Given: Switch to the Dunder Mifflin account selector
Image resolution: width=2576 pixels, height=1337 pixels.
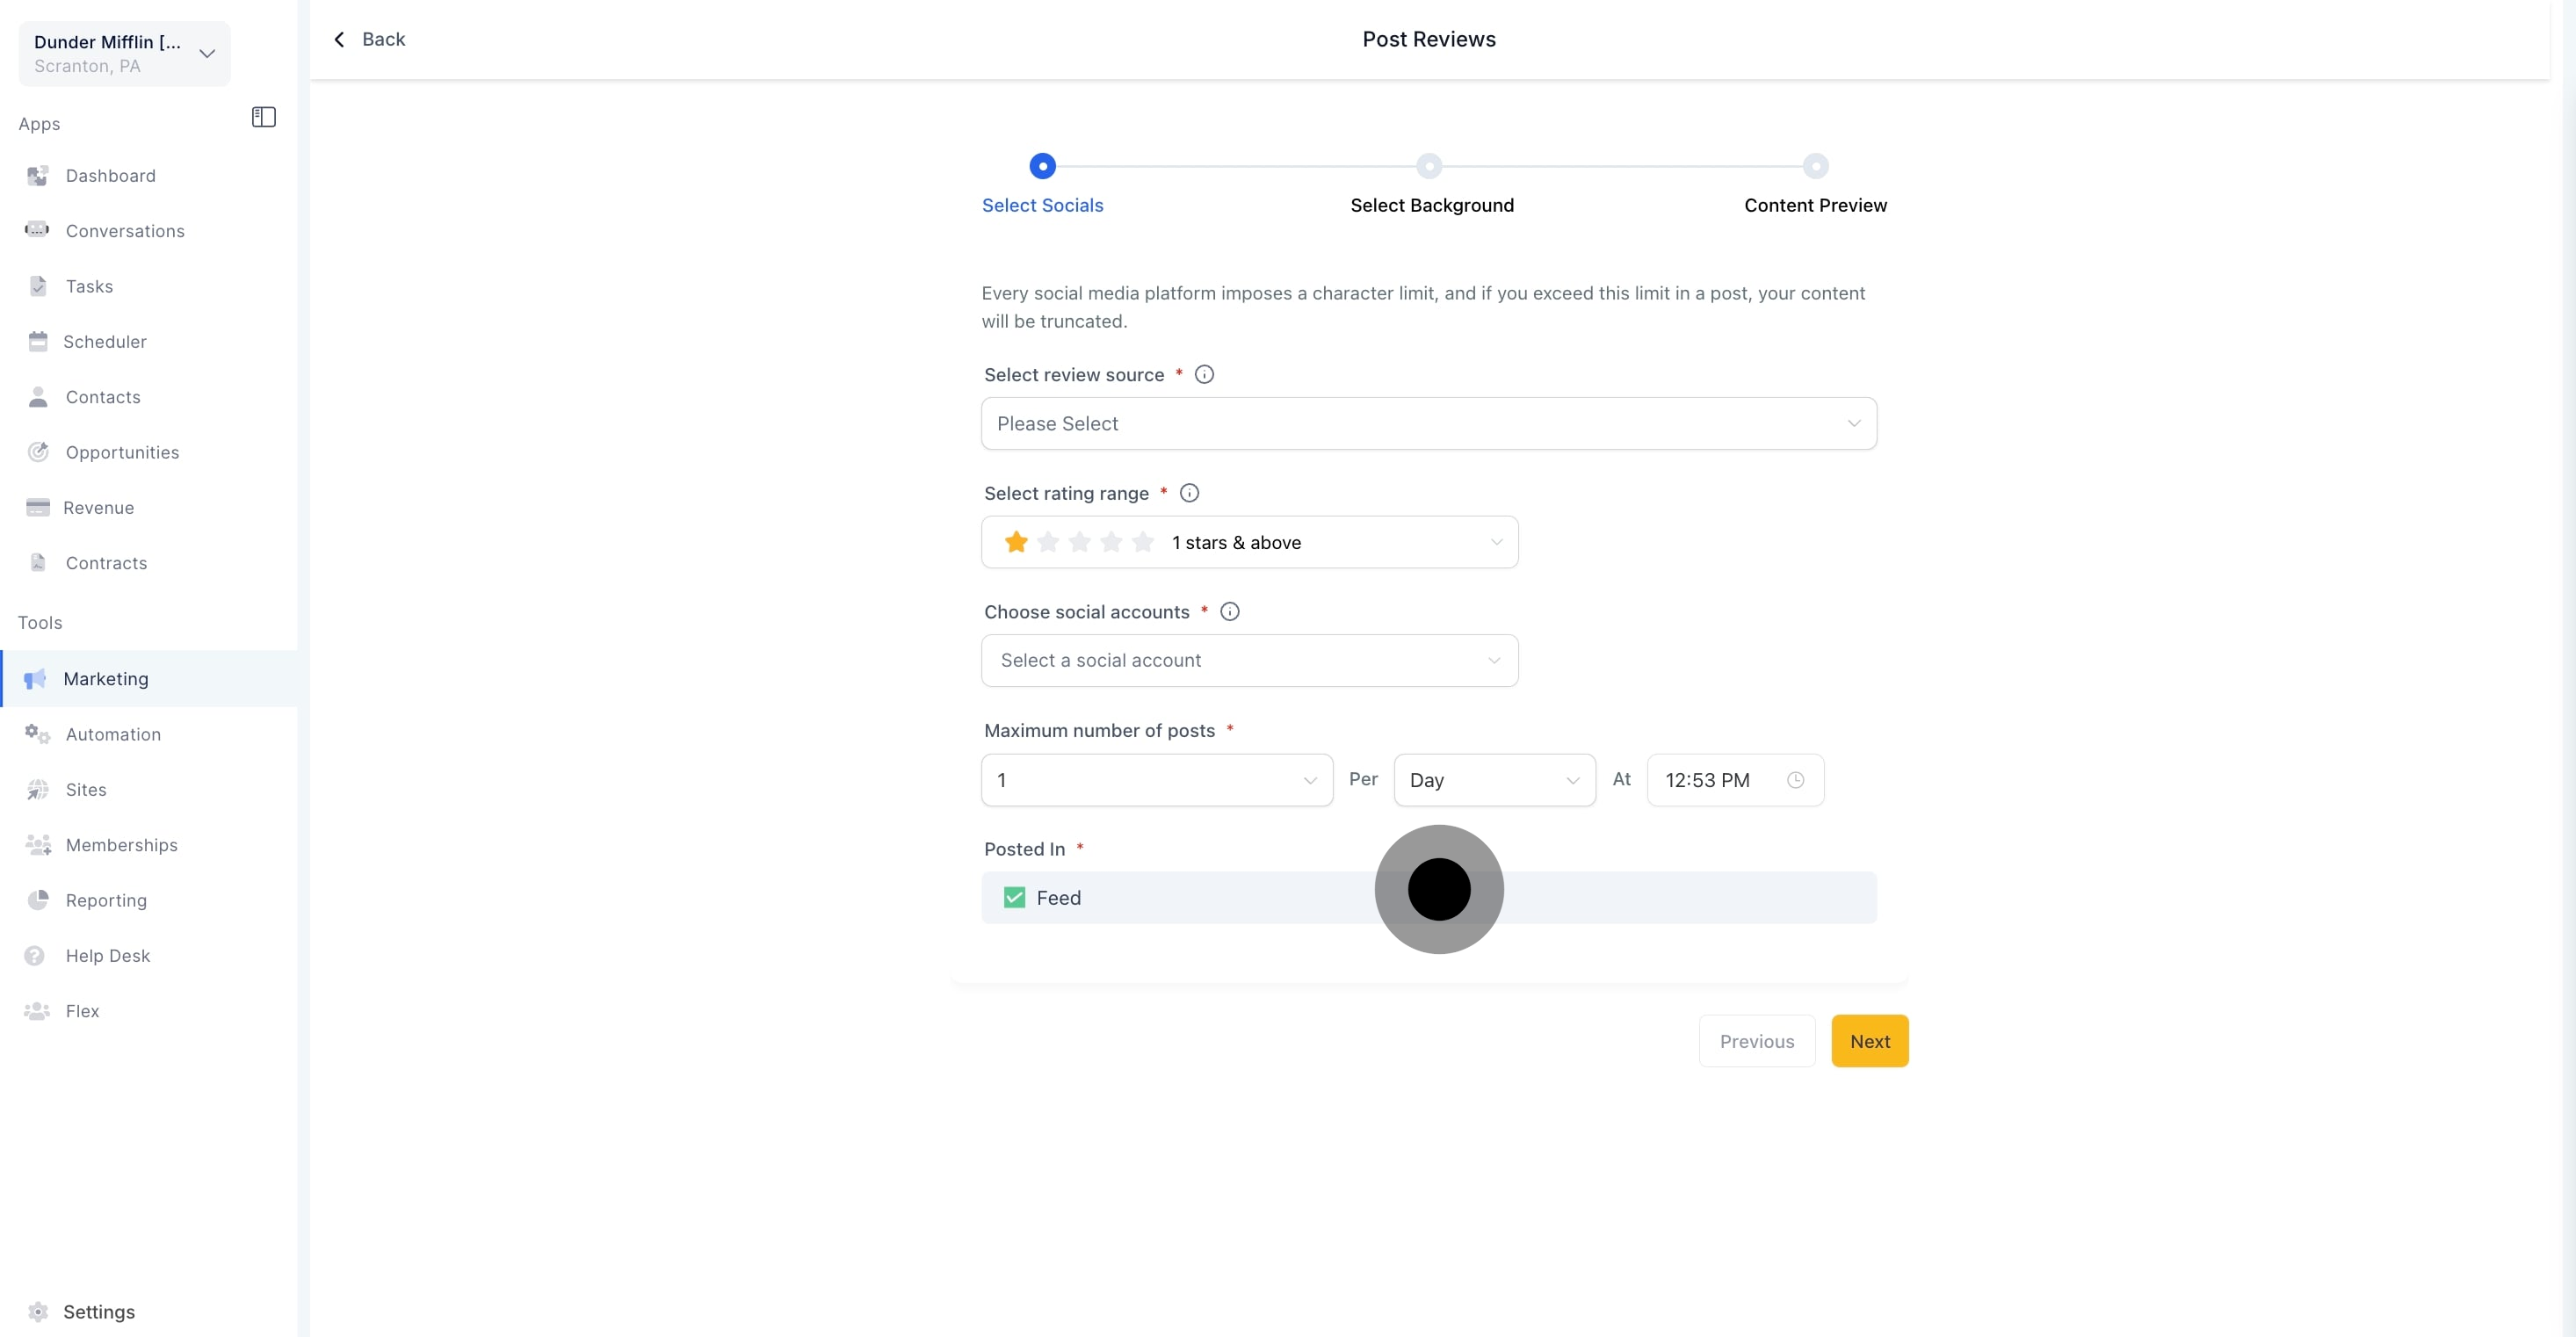Looking at the screenshot, I should click(x=124, y=53).
